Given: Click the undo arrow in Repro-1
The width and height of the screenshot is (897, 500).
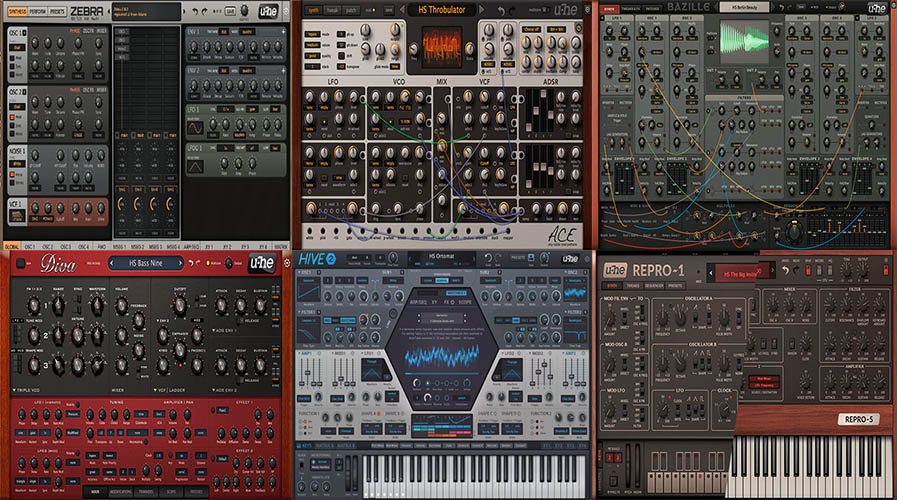Looking at the screenshot, I should click(x=786, y=270).
